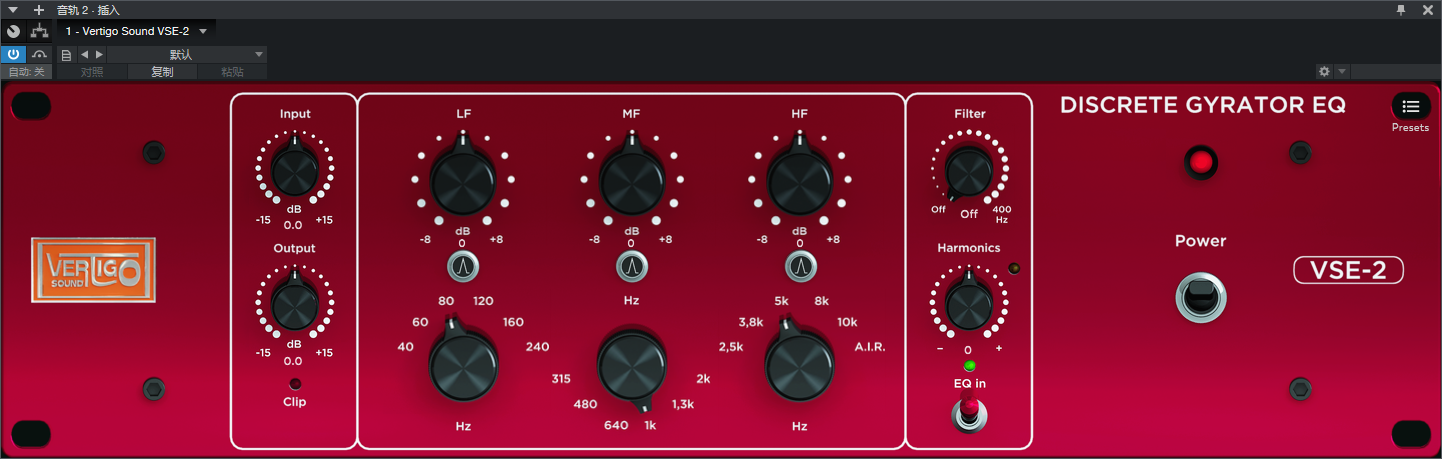Select the 640 Hz MF frequency label

coord(615,425)
